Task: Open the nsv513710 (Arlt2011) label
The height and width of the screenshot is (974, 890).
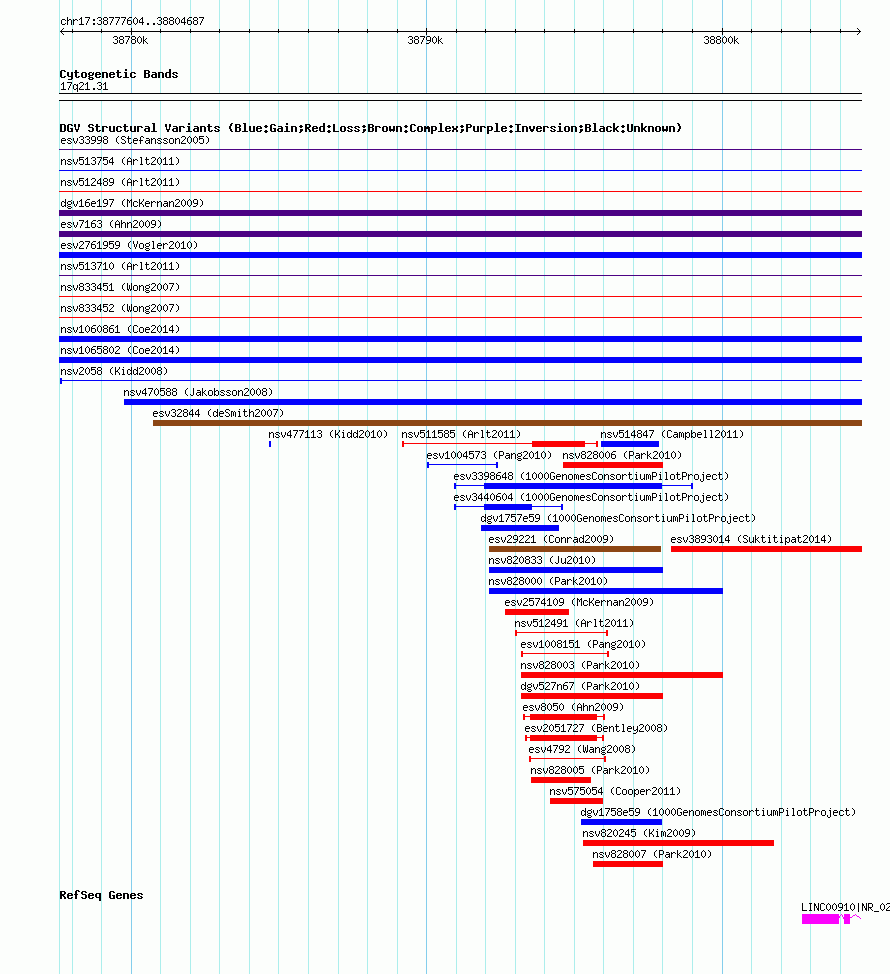Action: pos(120,266)
